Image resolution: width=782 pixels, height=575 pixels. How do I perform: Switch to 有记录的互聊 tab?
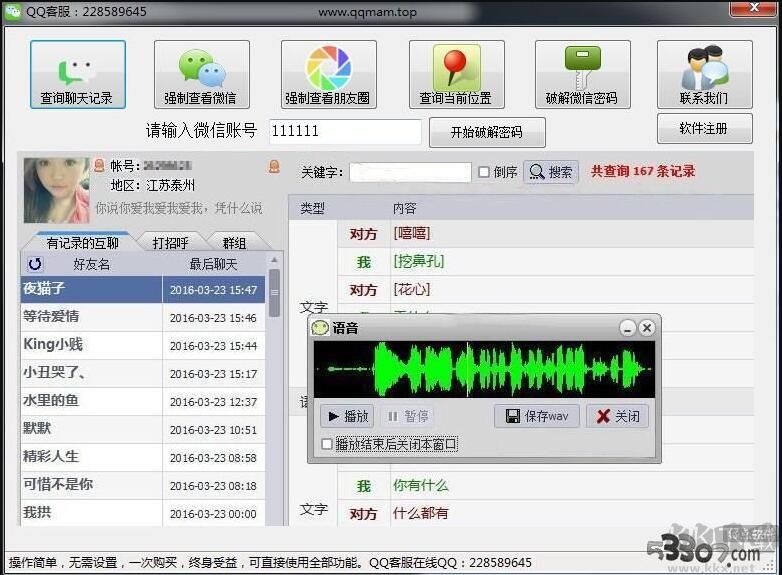pos(82,242)
